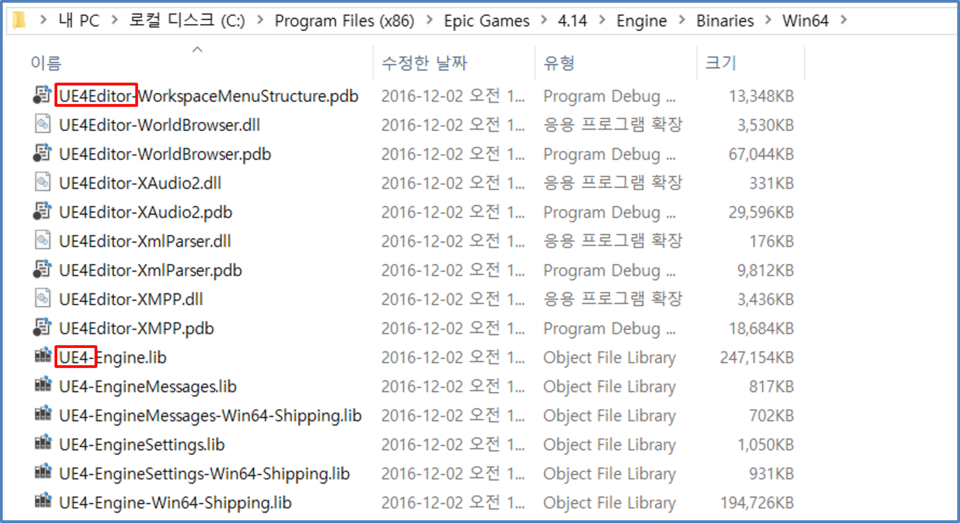Select file UE4-EngineMessages.lib
This screenshot has height=523, width=960.
[148, 387]
